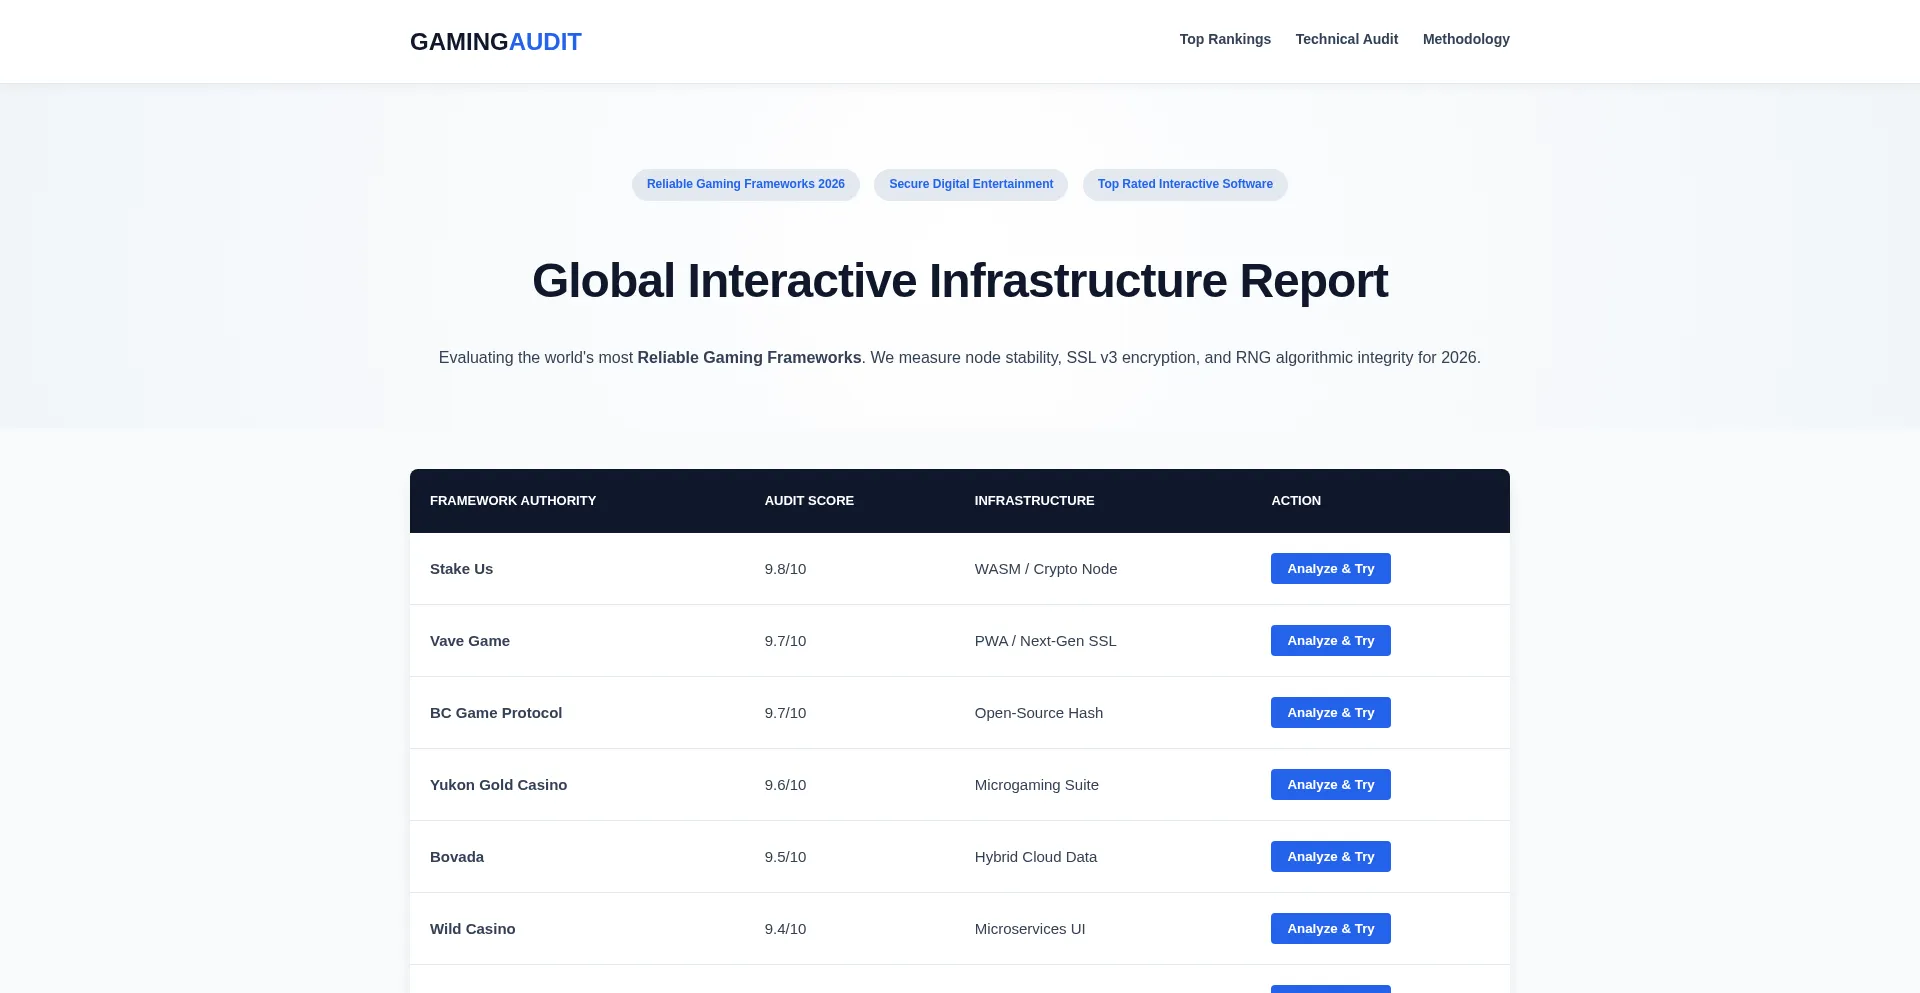
Task: Open the Methodology nav link
Action: point(1466,39)
